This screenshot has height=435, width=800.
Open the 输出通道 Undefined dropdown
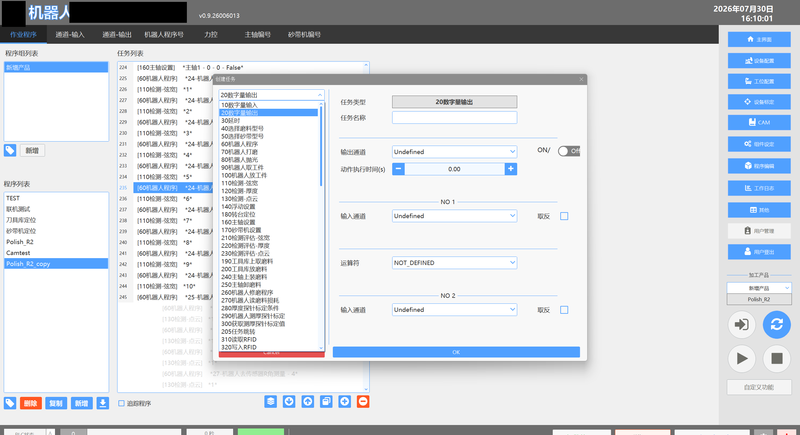pos(454,152)
